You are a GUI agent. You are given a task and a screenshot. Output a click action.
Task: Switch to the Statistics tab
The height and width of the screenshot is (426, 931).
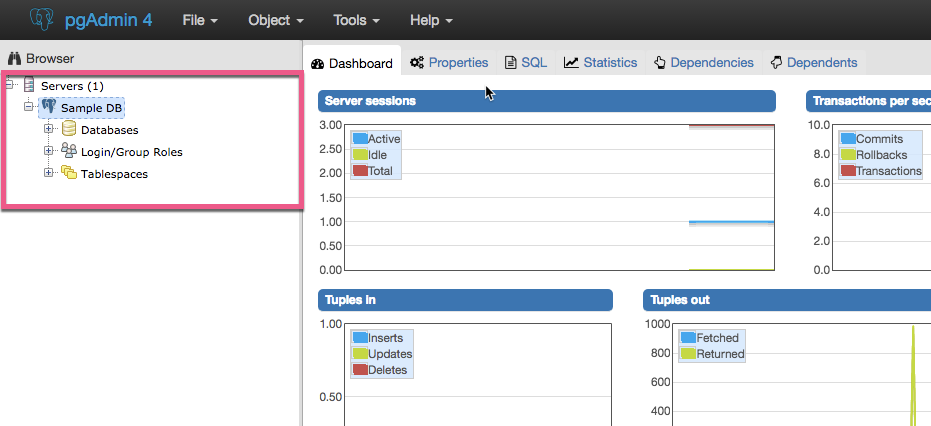[x=601, y=62]
